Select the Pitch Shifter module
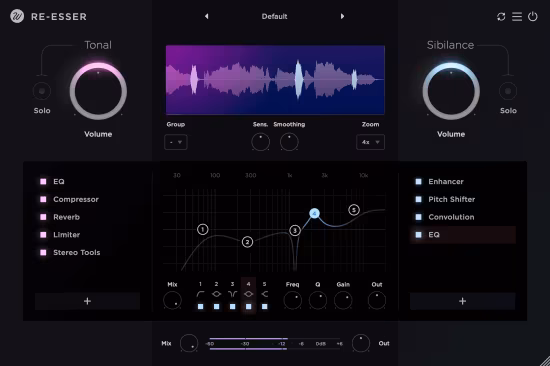This screenshot has width=550, height=366. pyautogui.click(x=451, y=199)
